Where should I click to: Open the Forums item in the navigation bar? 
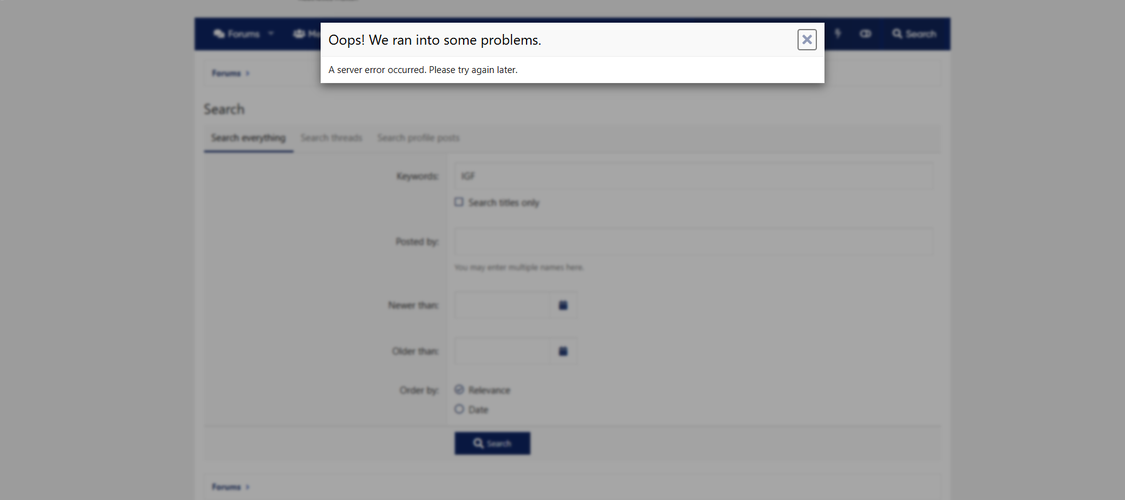[236, 34]
